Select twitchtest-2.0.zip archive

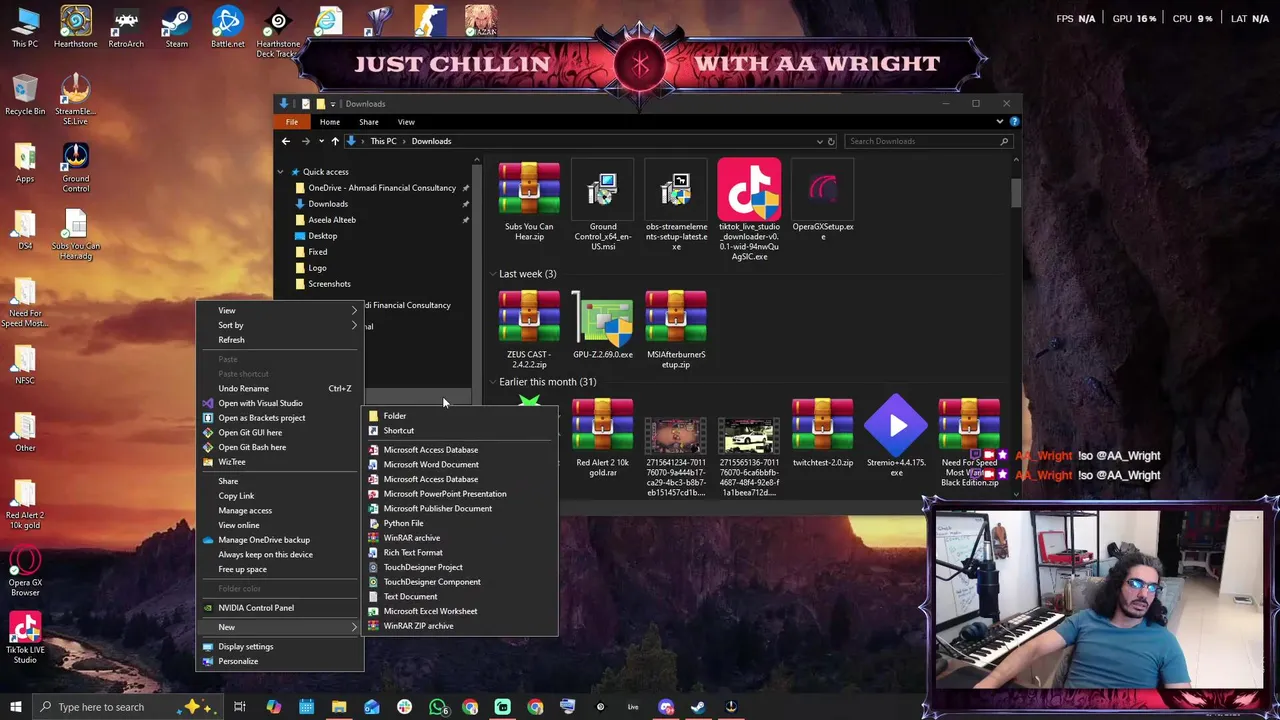[x=823, y=433]
